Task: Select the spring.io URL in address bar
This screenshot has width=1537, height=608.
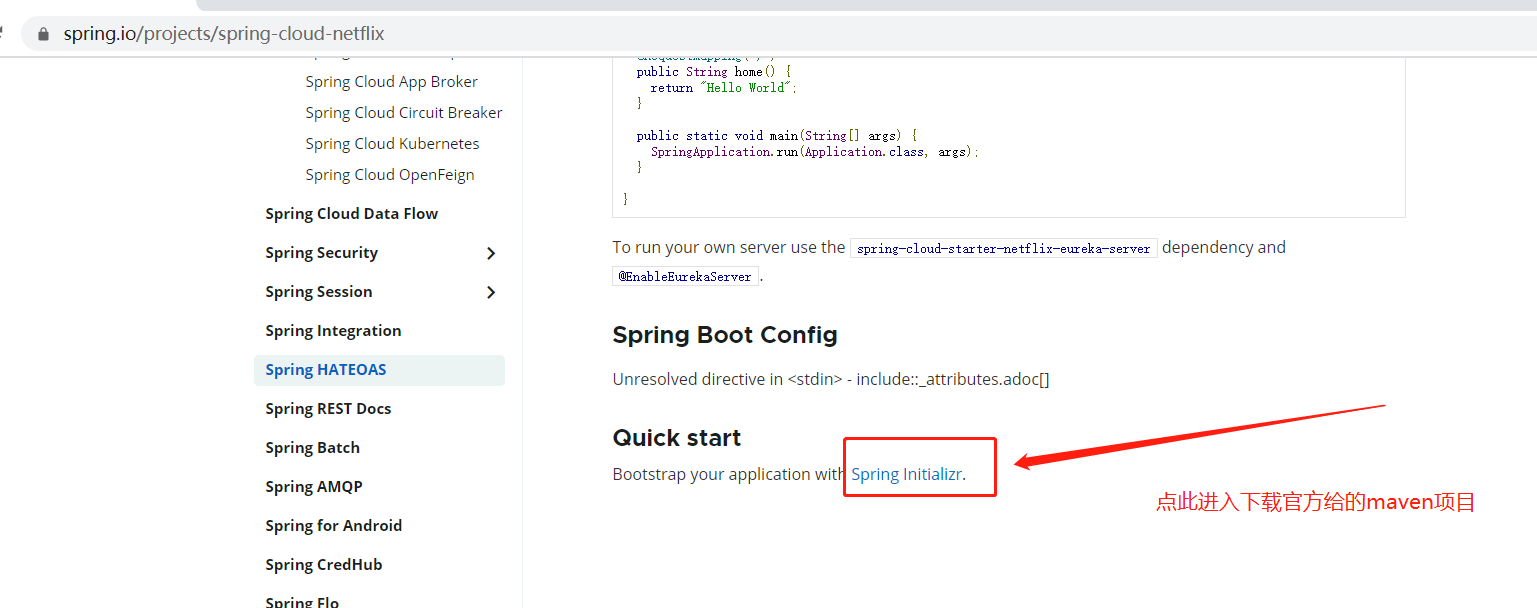Action: click(224, 34)
